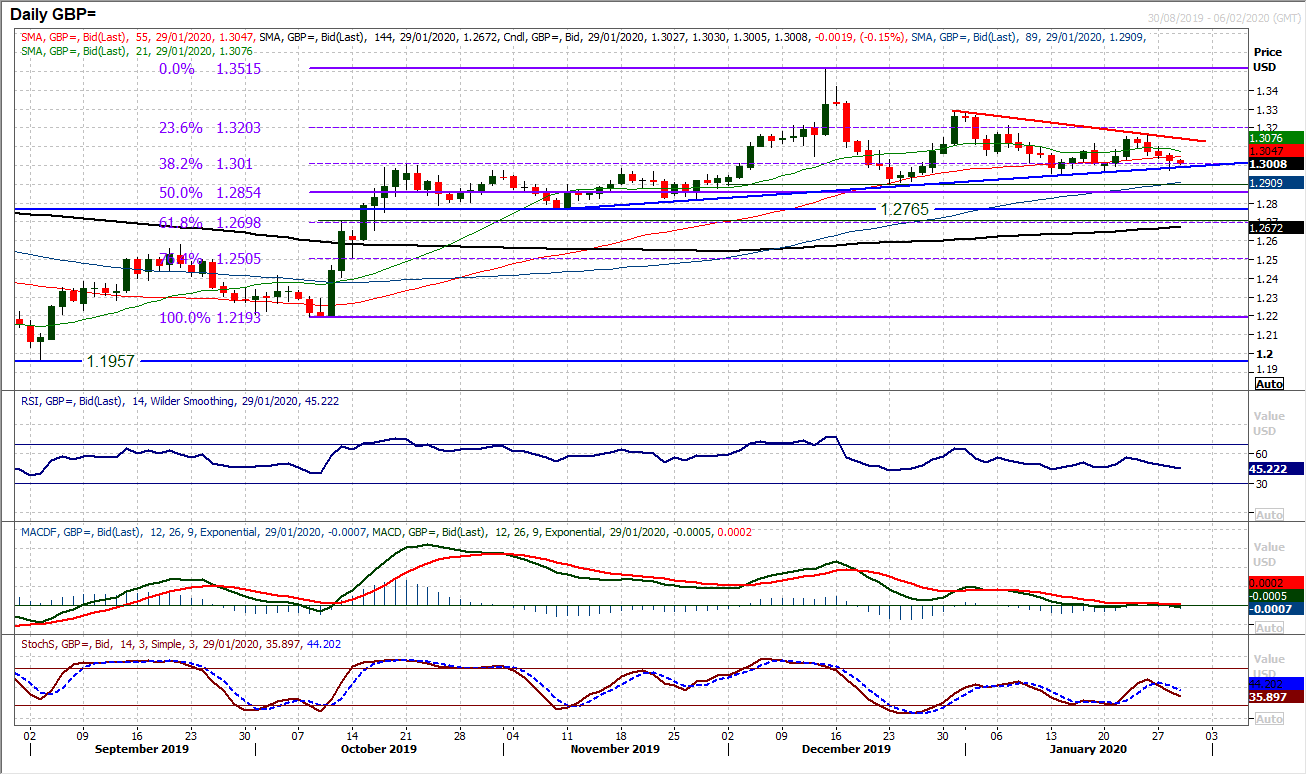
Task: Toggle Auto scaling in the RSI panel
Action: pyautogui.click(x=1268, y=515)
